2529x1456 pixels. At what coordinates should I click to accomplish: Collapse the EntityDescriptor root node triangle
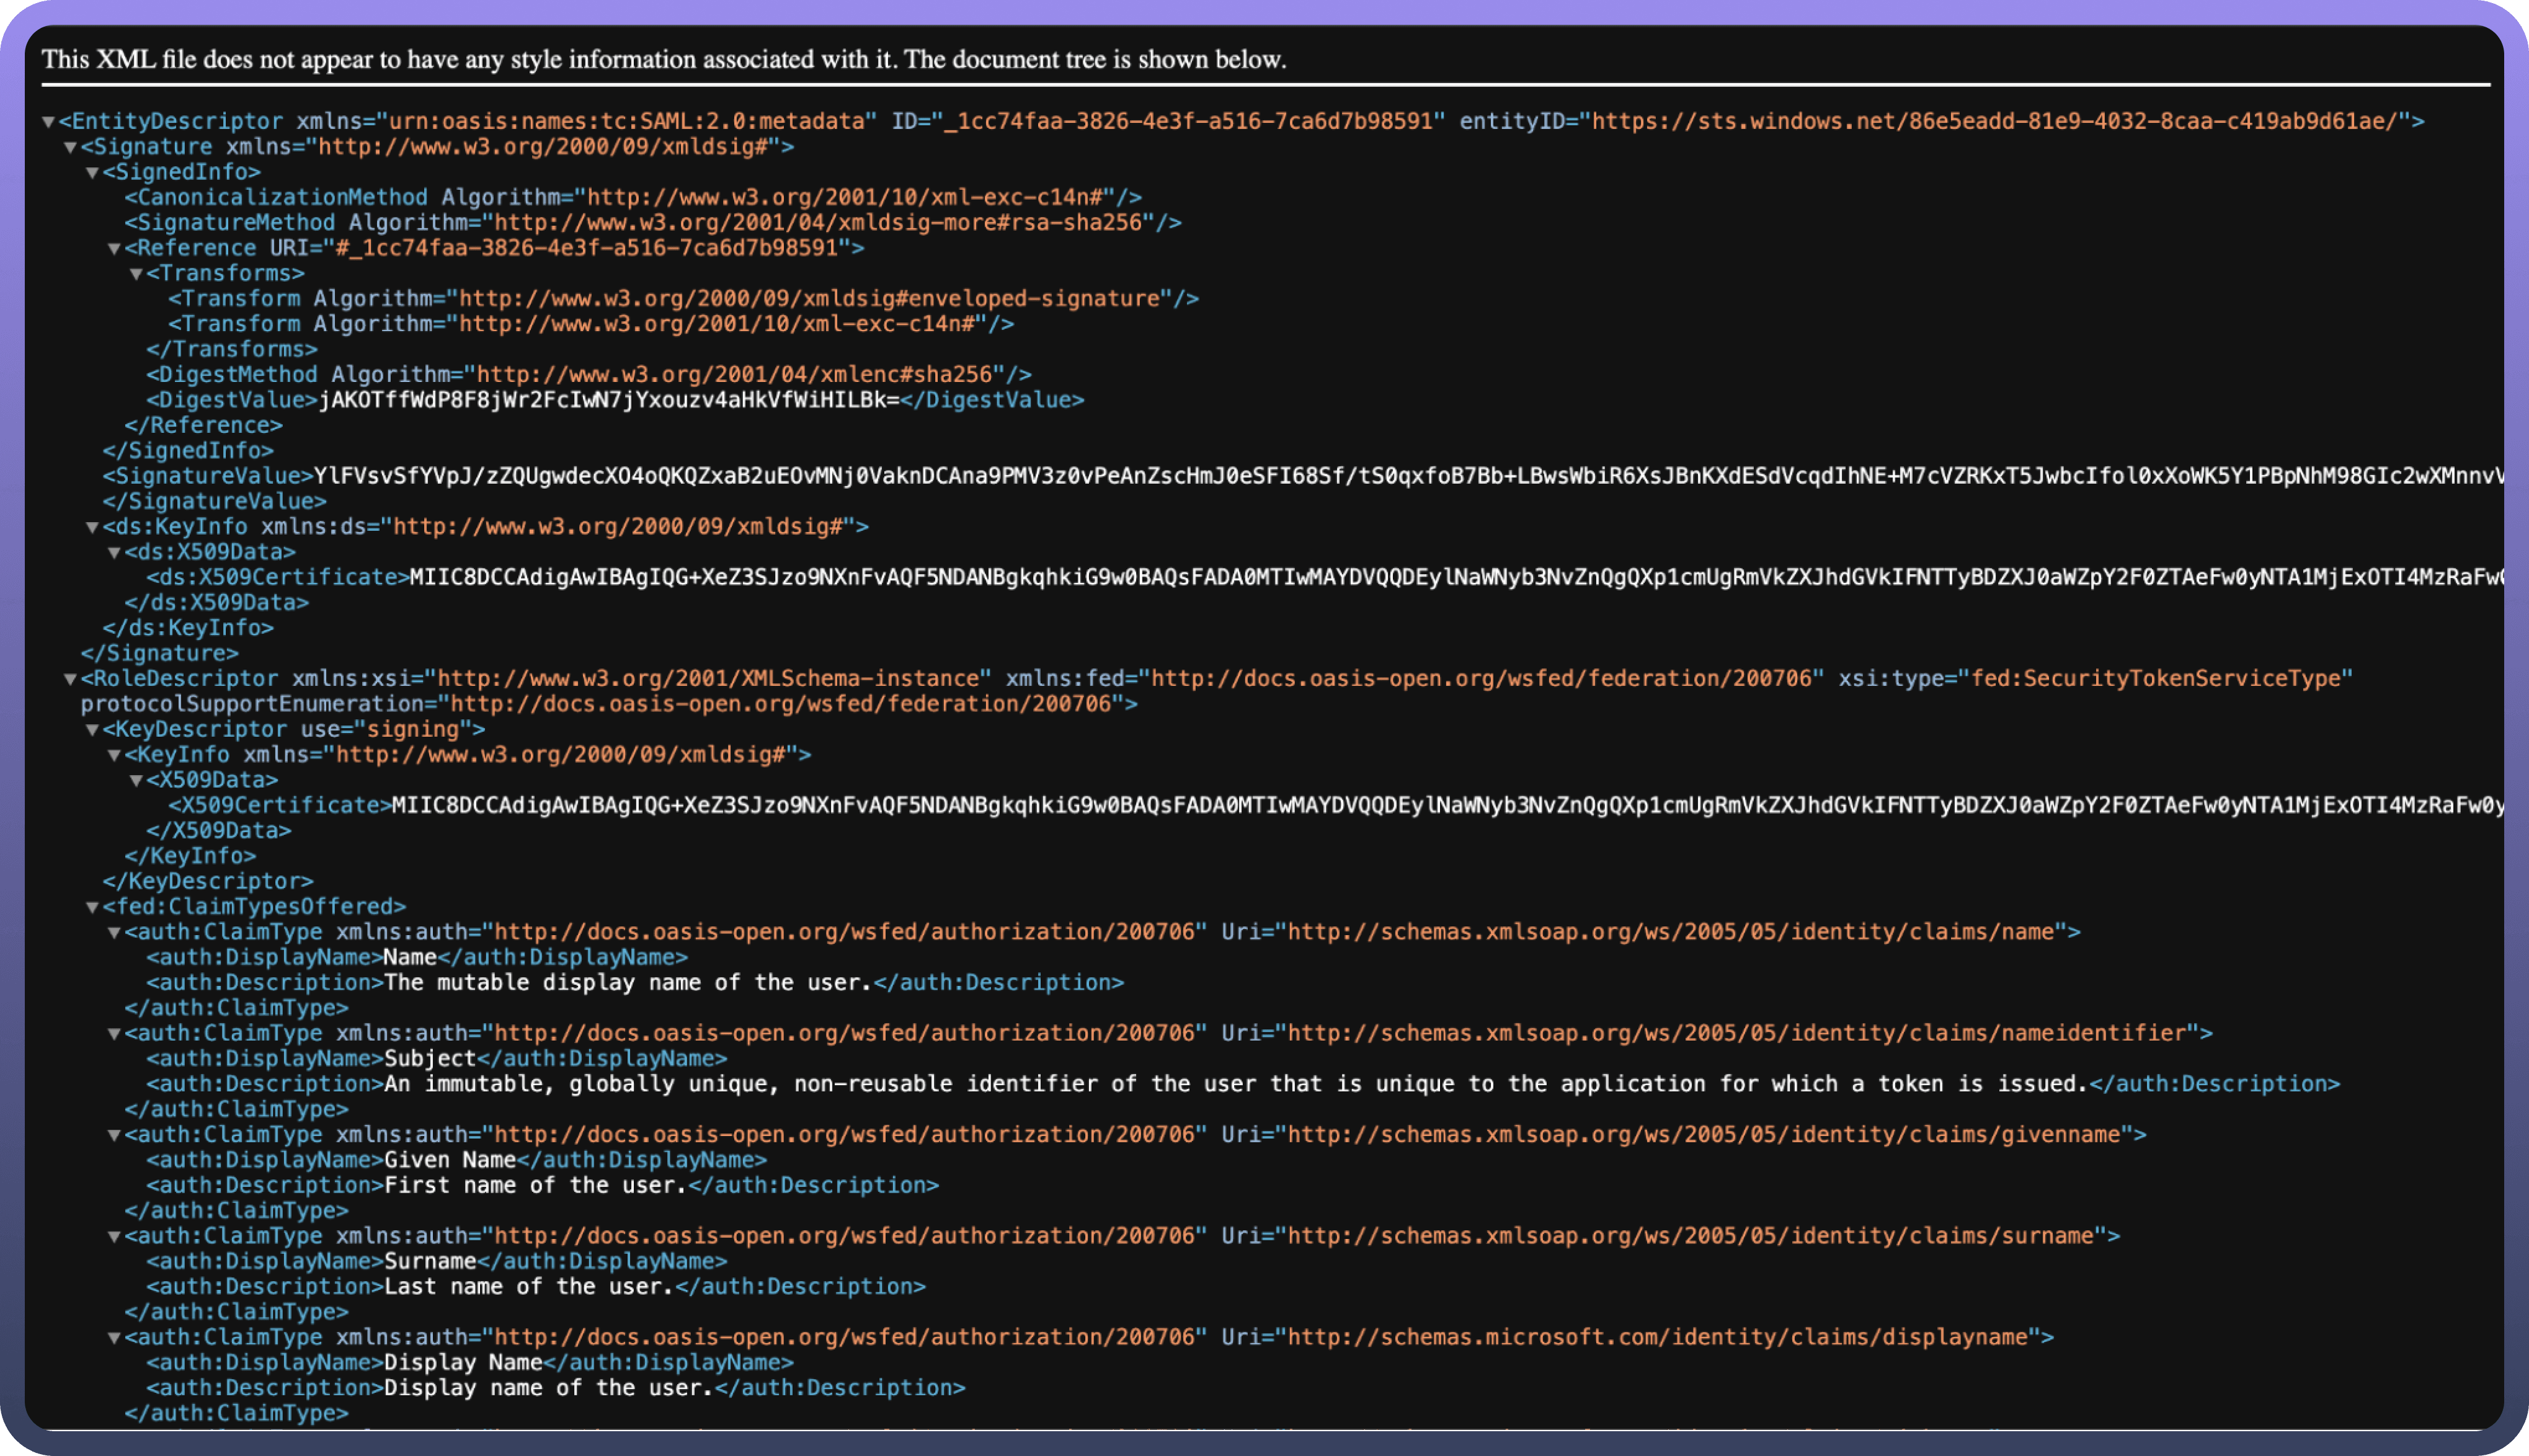pos(48,122)
